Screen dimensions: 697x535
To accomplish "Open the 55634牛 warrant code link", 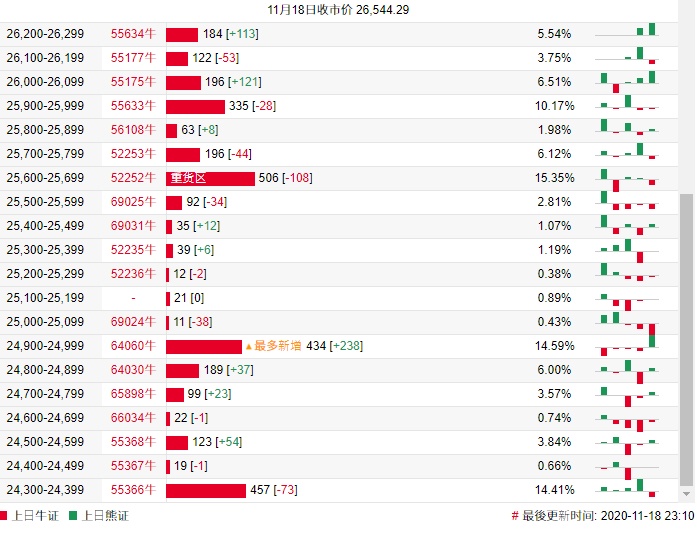I will 133,34.
